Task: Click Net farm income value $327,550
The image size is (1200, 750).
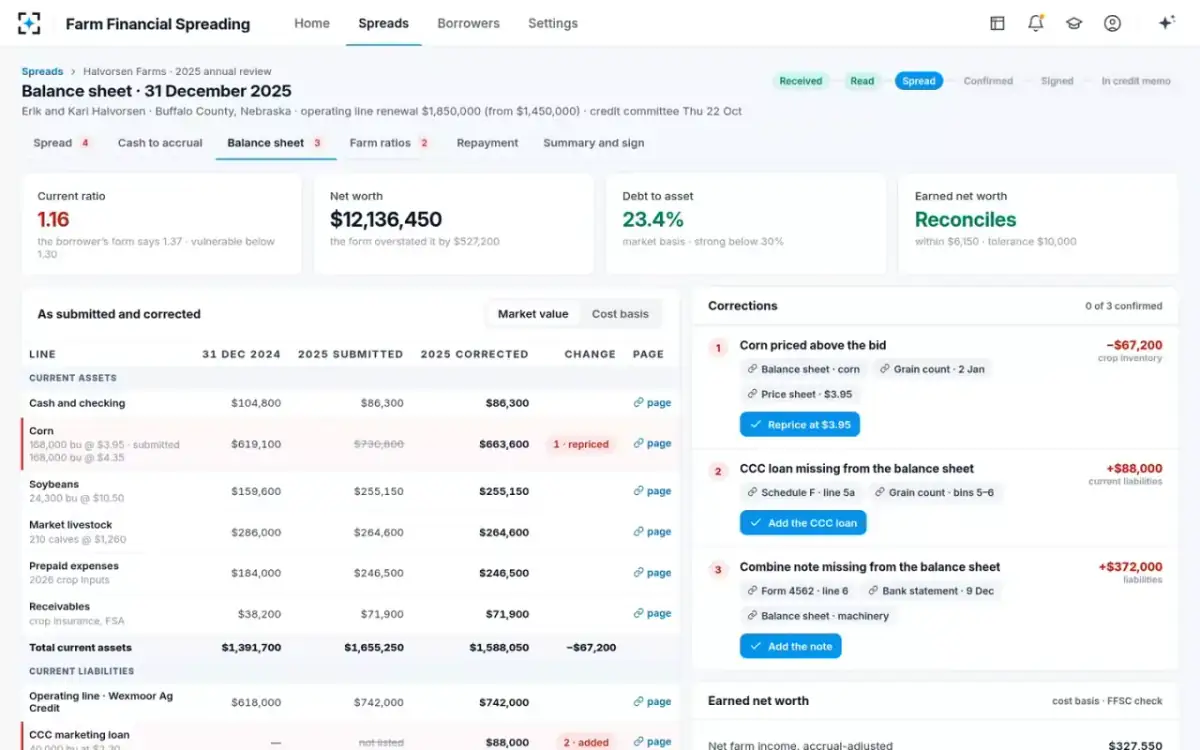Action: point(1133,745)
